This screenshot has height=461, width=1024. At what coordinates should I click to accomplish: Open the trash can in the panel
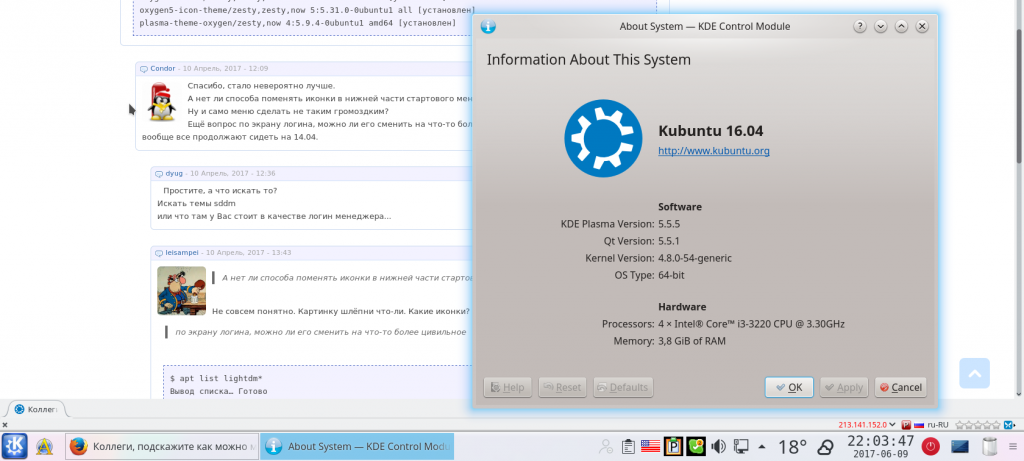coord(990,447)
